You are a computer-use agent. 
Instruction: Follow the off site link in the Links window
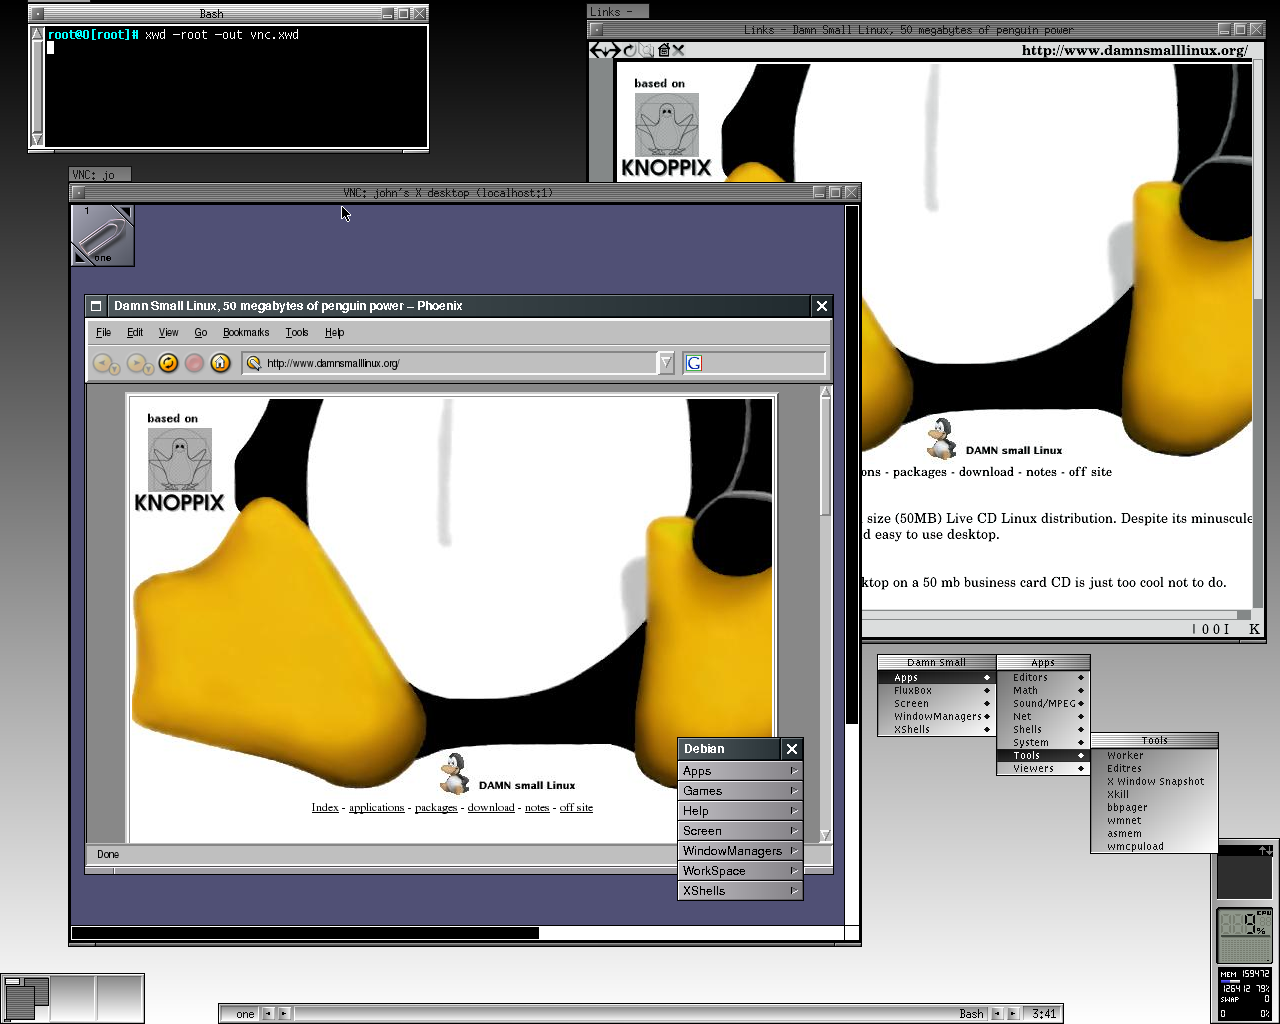[x=1090, y=472]
